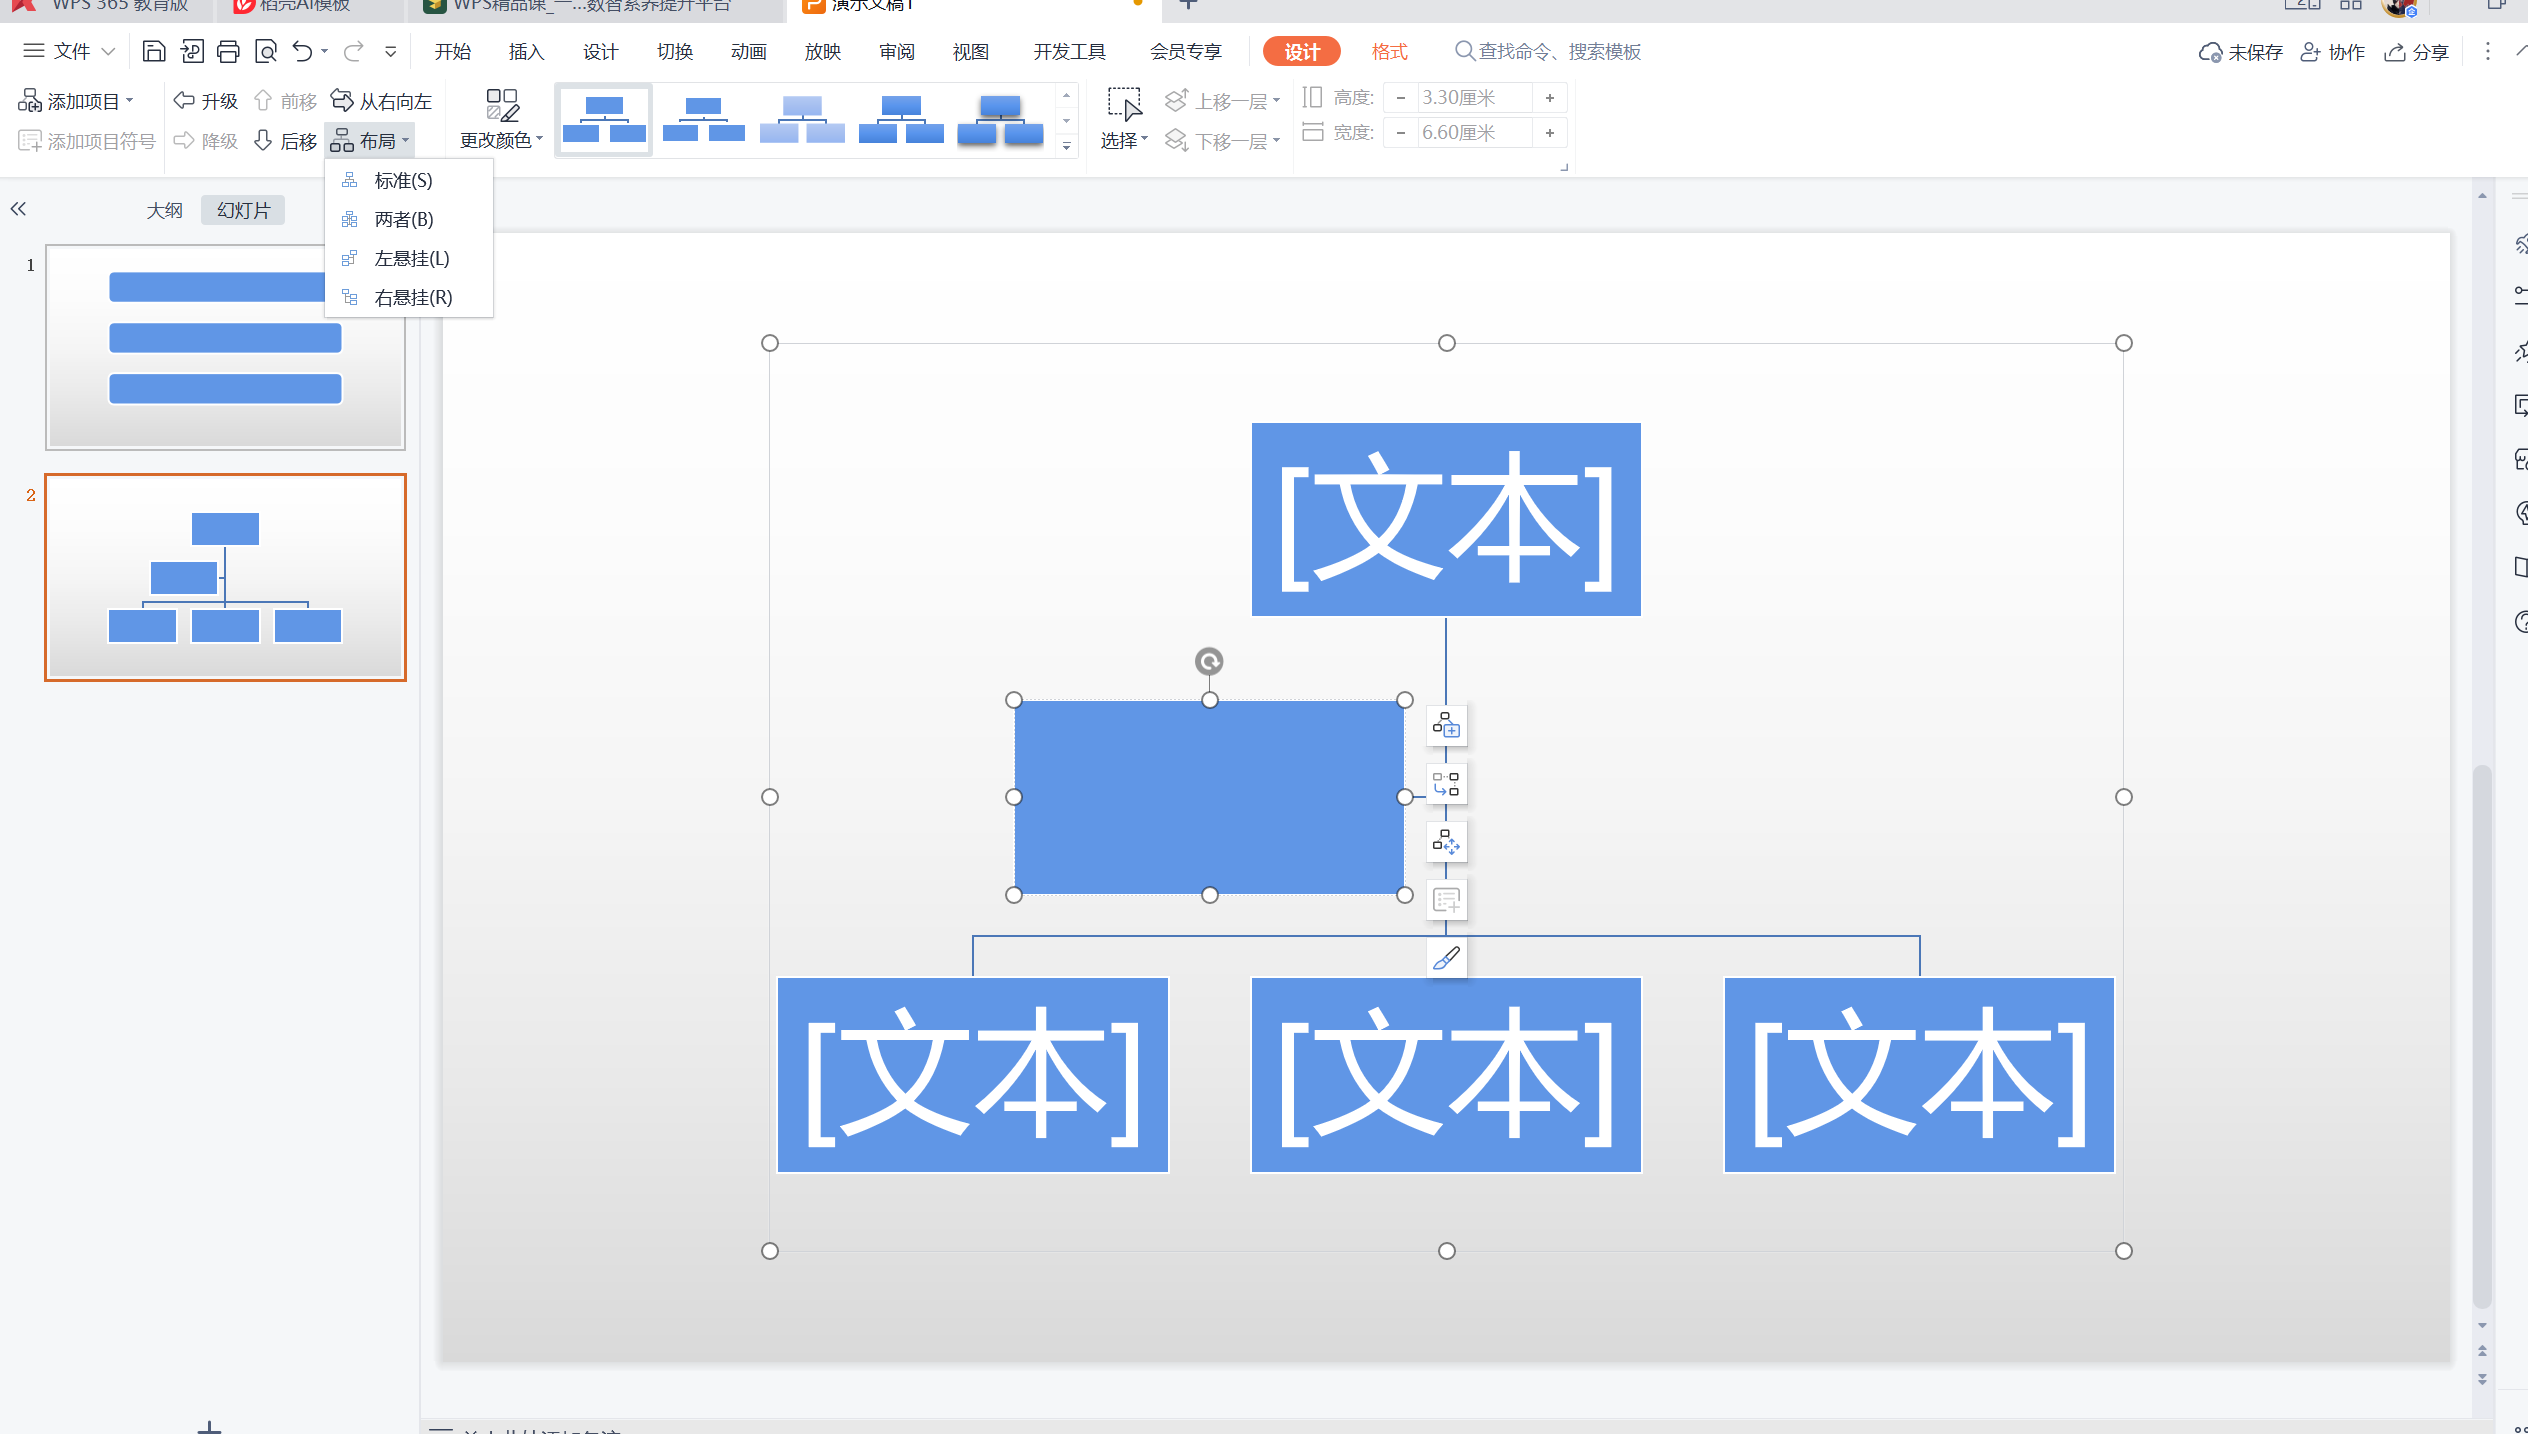The image size is (2528, 1434).
Task: Click the Undo arrow icon
Action: pos(302,51)
